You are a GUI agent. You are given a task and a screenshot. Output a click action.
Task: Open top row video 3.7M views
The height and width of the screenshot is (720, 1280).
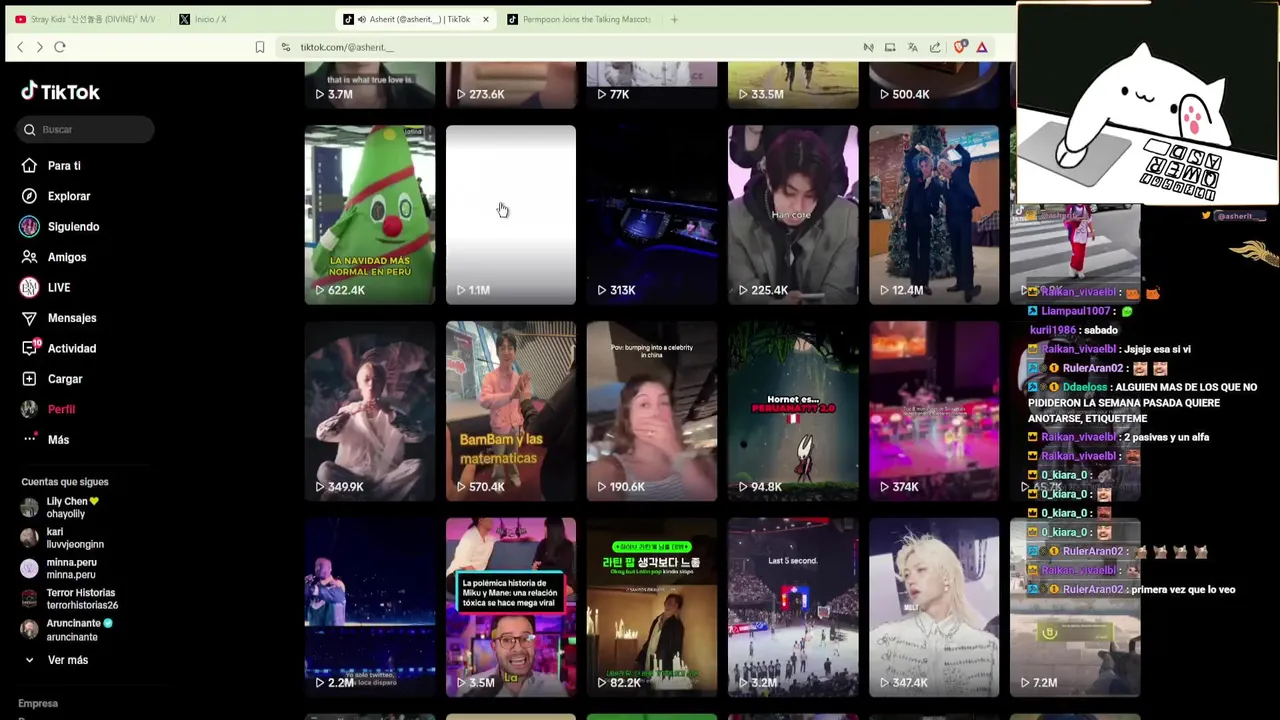(x=370, y=85)
